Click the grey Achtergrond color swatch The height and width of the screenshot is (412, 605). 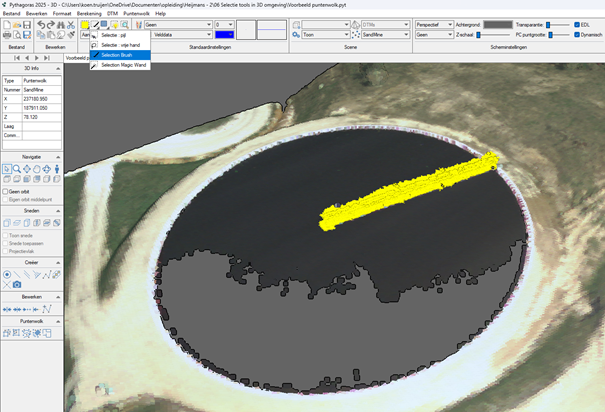coord(497,23)
